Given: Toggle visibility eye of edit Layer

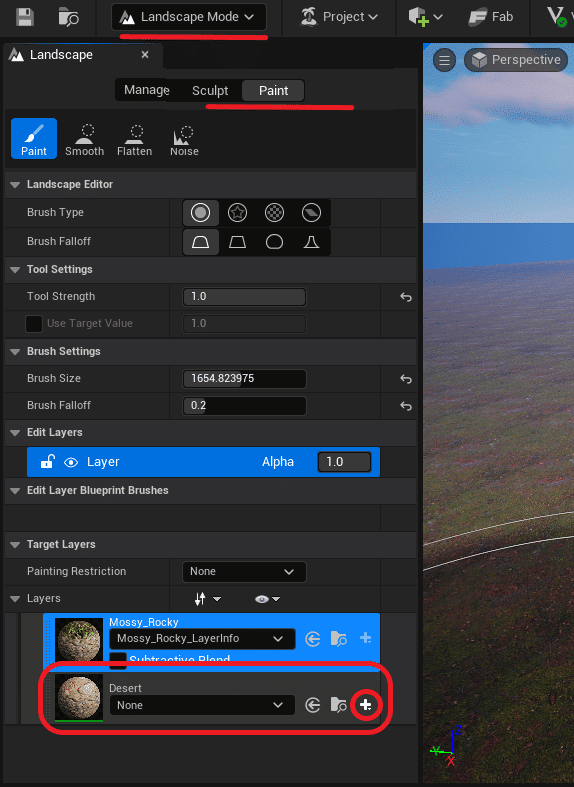Looking at the screenshot, I should coord(71,462).
